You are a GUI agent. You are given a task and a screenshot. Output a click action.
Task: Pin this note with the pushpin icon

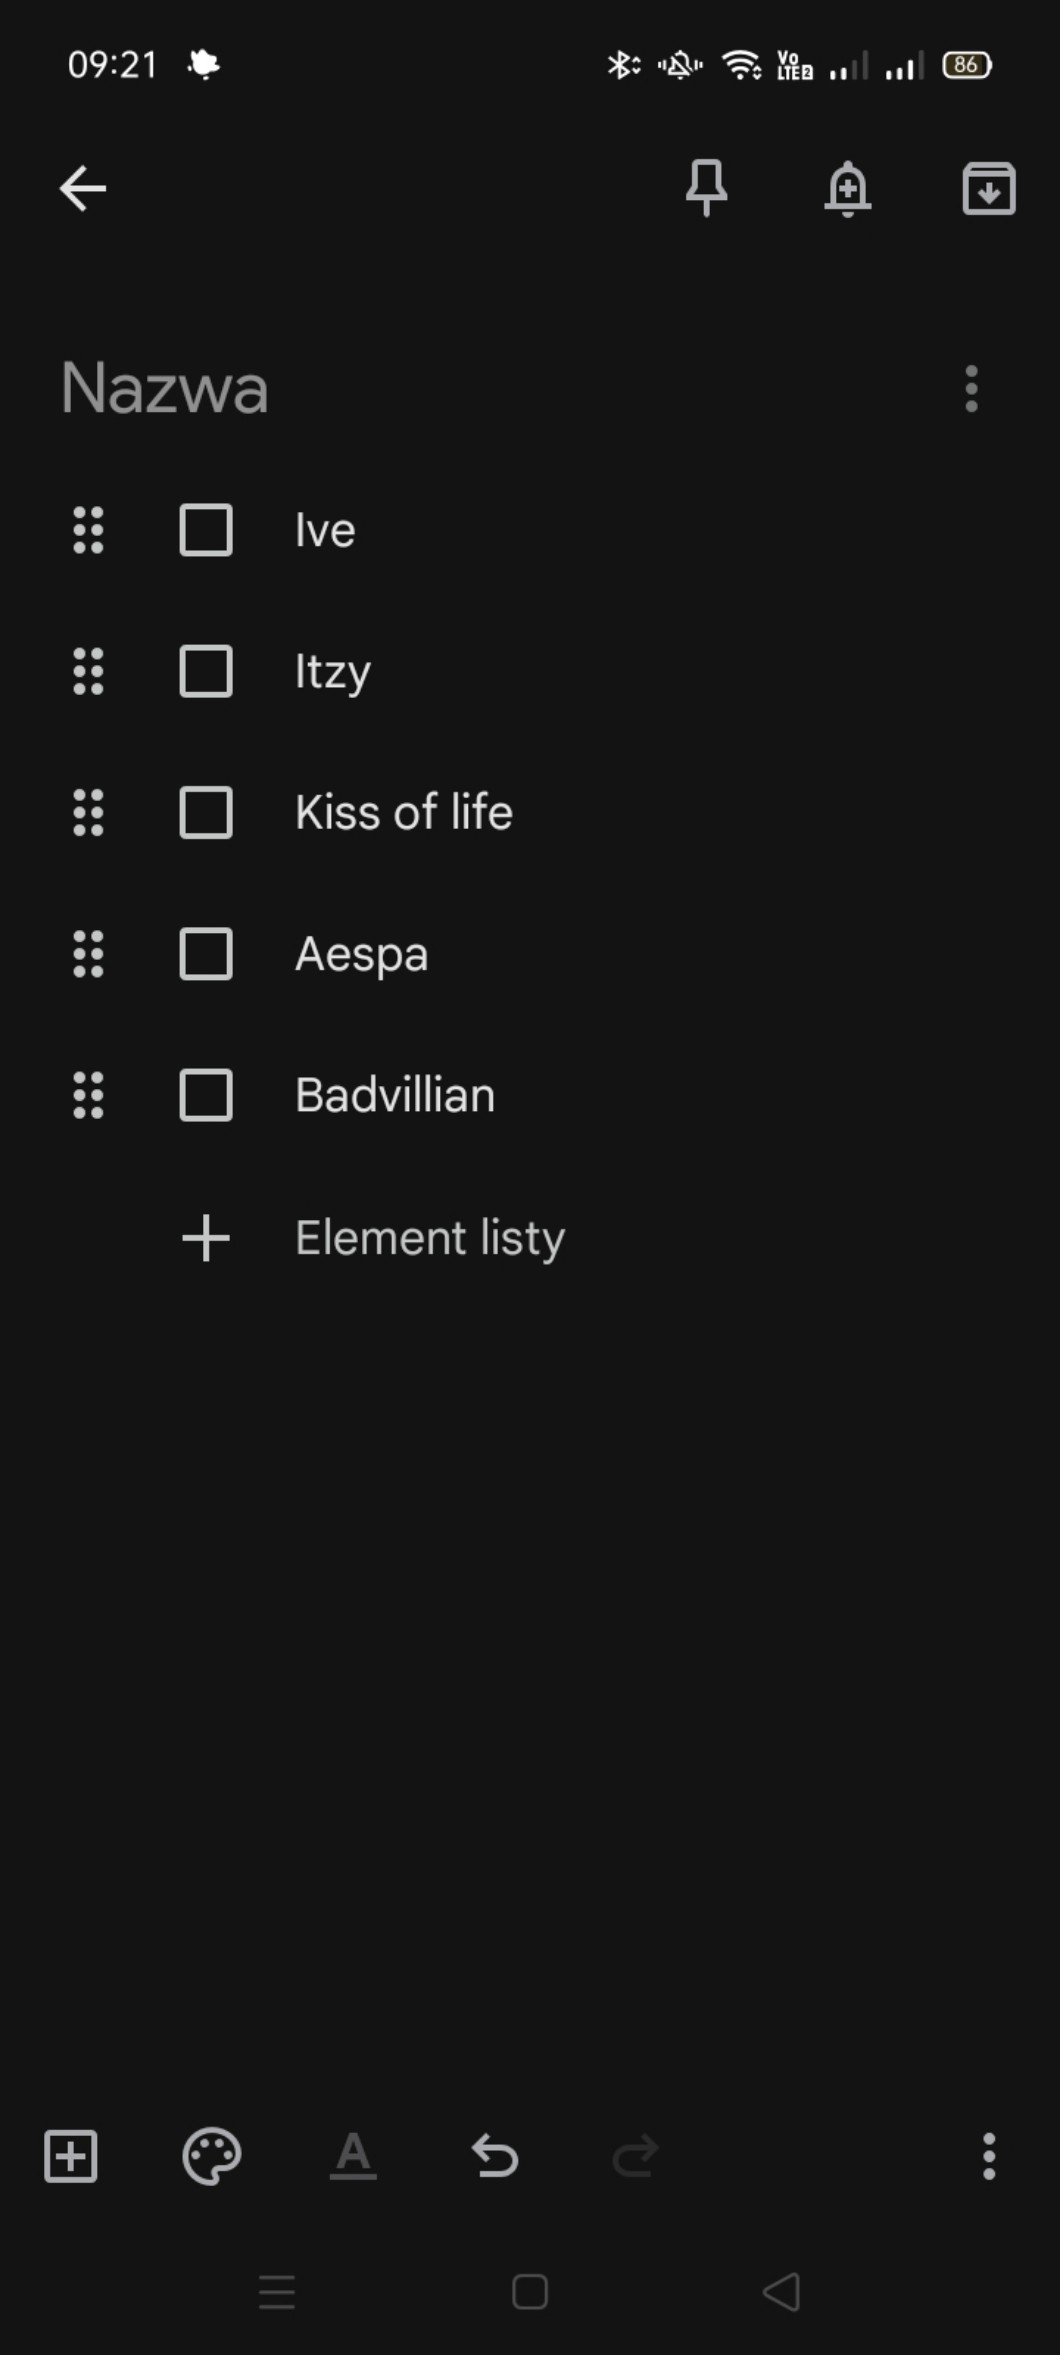pyautogui.click(x=706, y=188)
